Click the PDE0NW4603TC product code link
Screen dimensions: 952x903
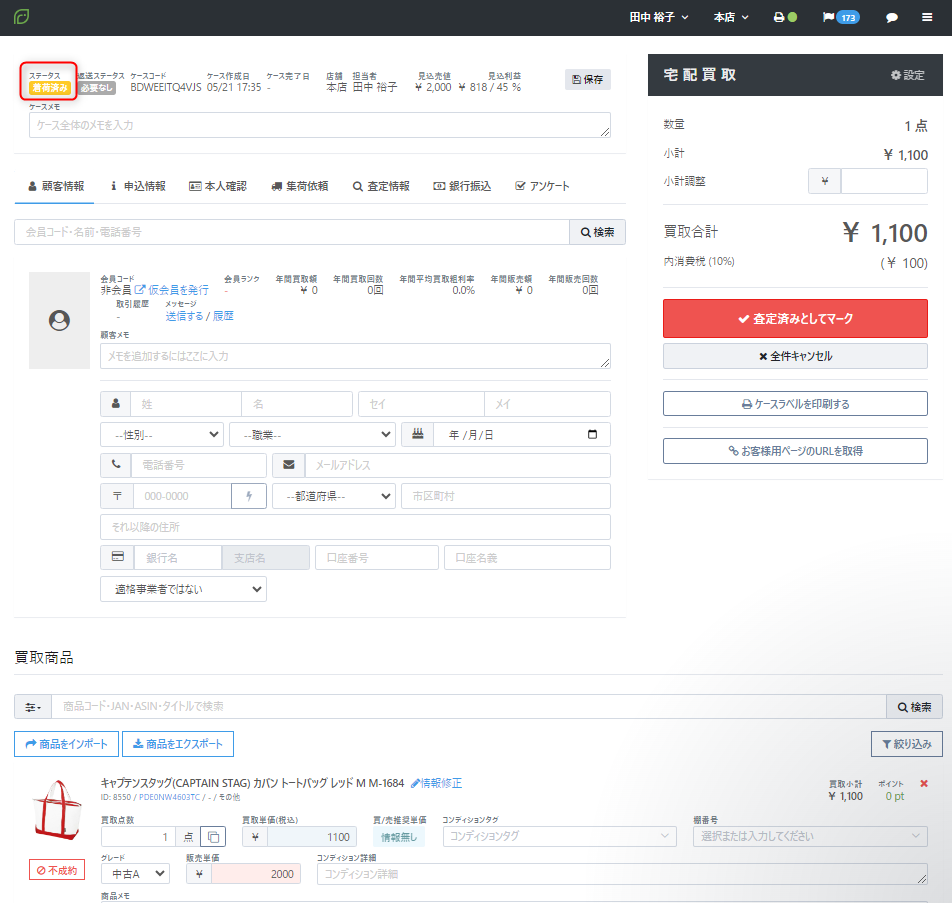tap(169, 797)
